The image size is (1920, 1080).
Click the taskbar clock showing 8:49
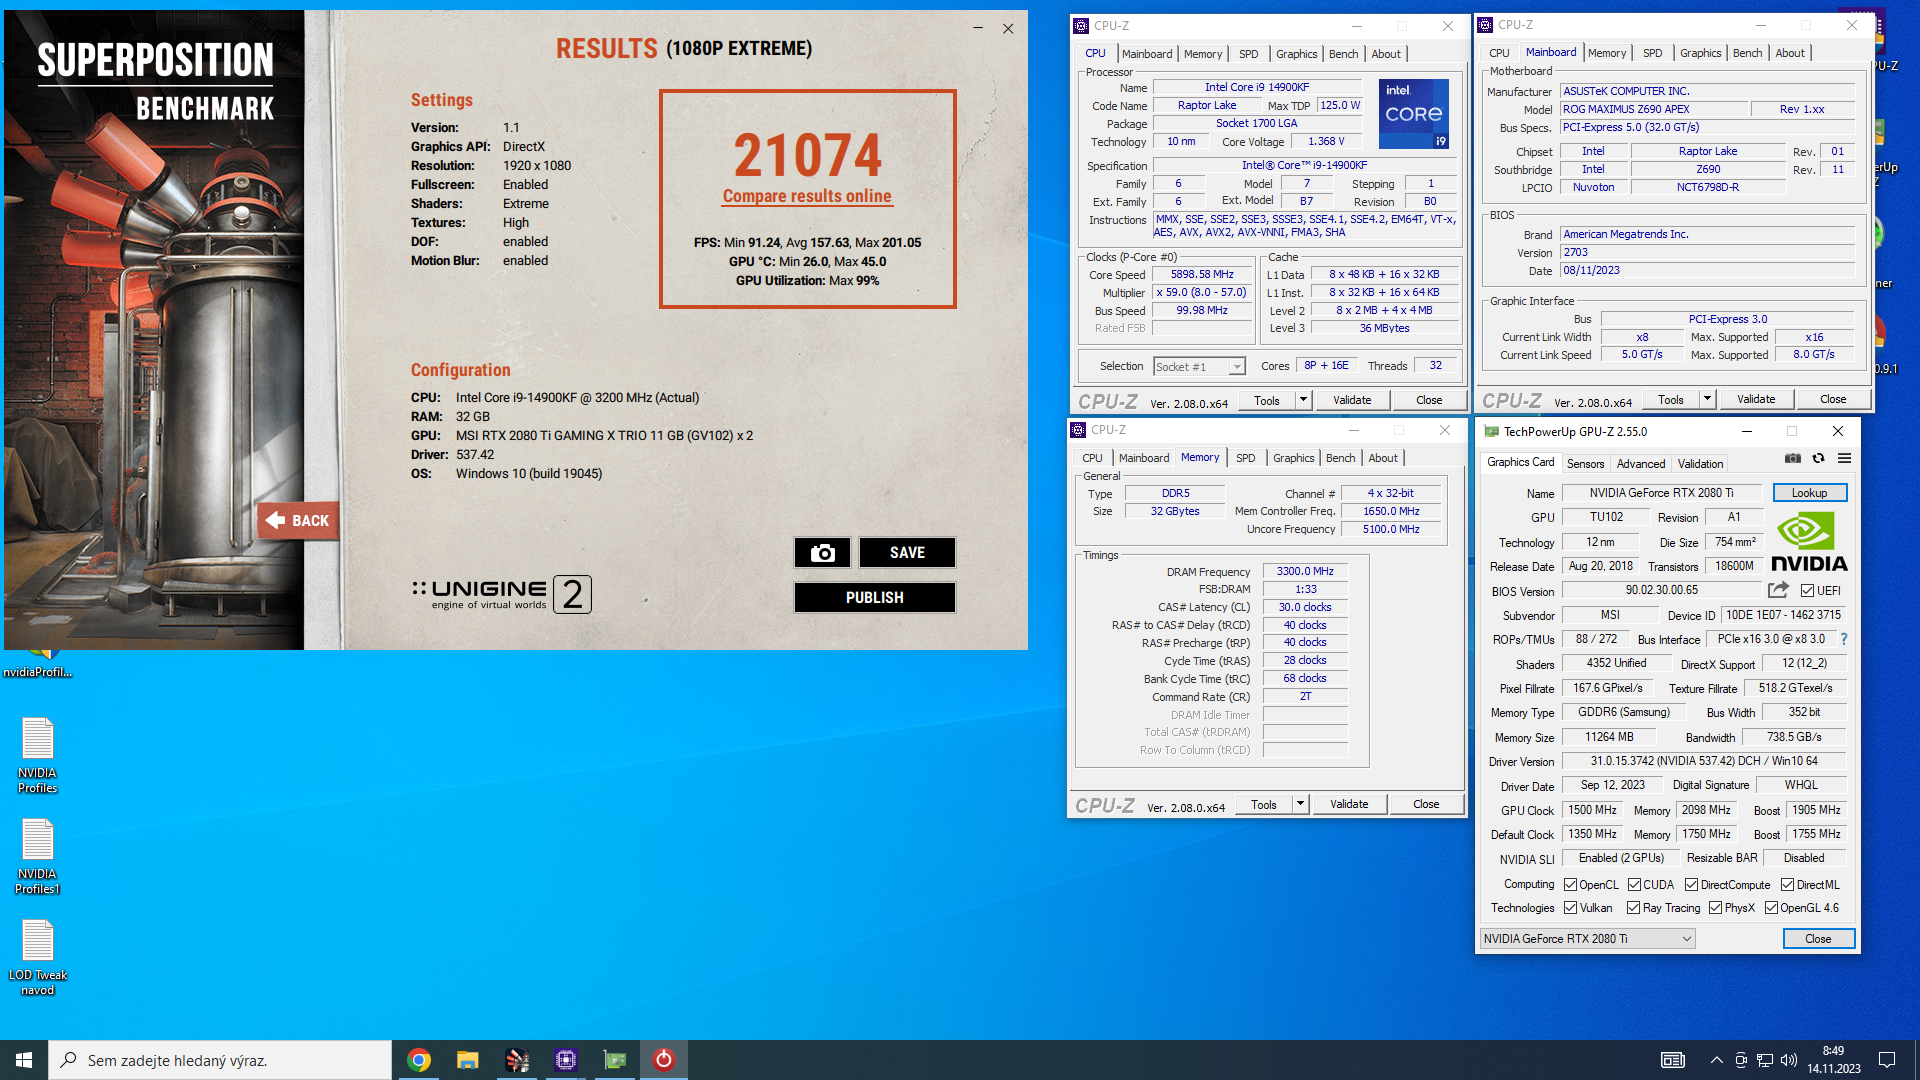point(1833,1060)
